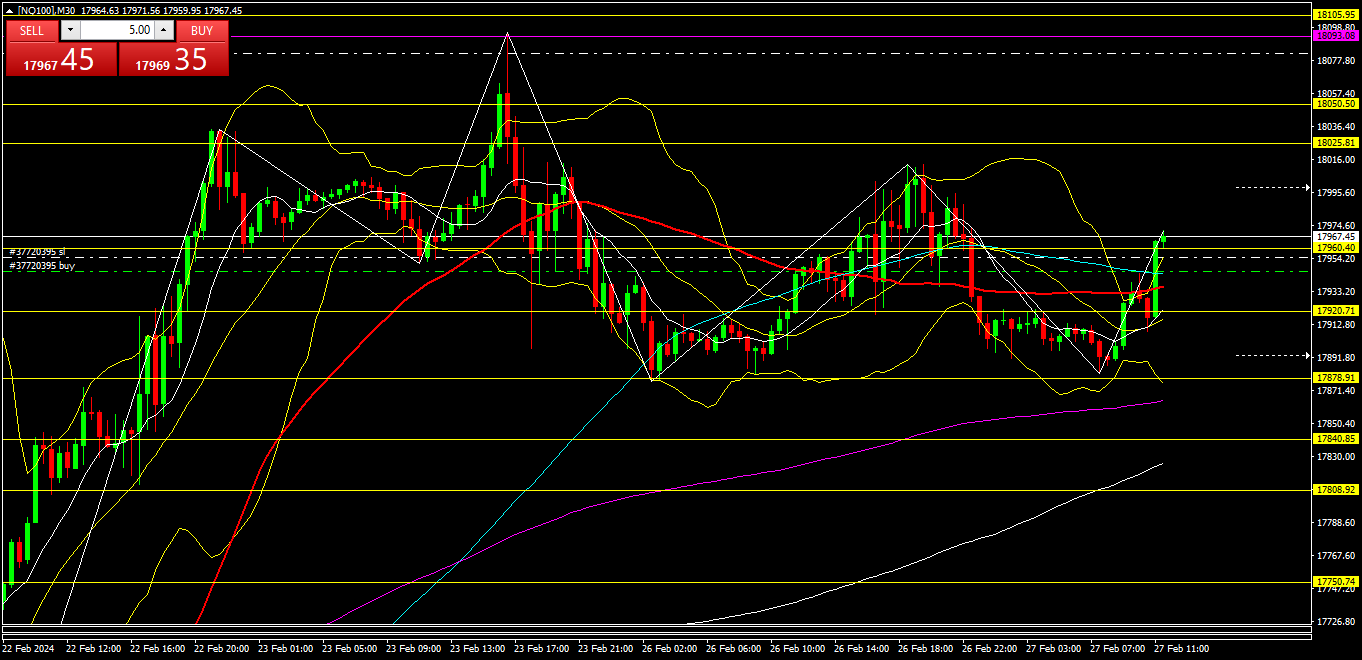Click the 17840.85 price level tag
Image resolution: width=1362 pixels, height=660 pixels.
pyautogui.click(x=1336, y=439)
